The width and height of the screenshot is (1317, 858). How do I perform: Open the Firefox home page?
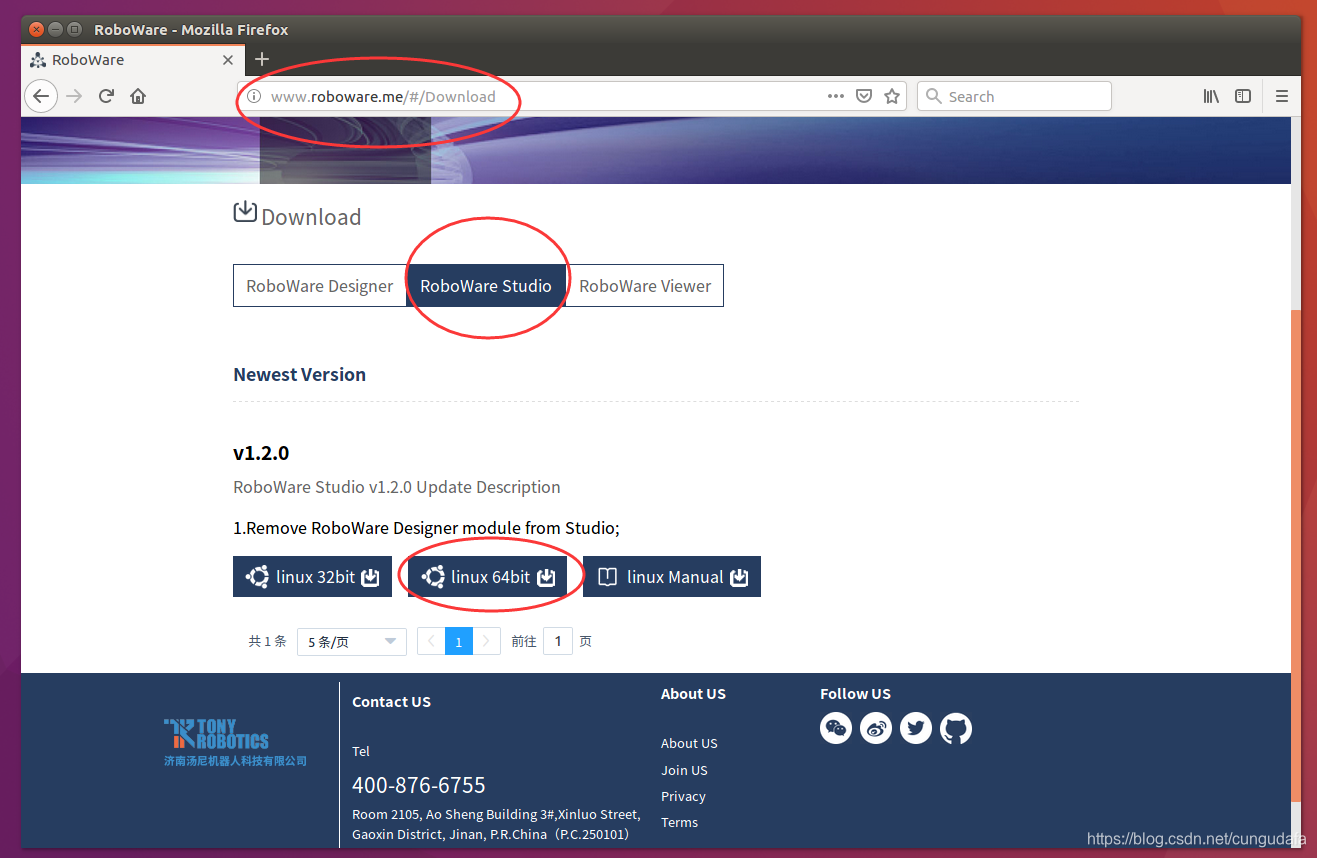tap(138, 96)
